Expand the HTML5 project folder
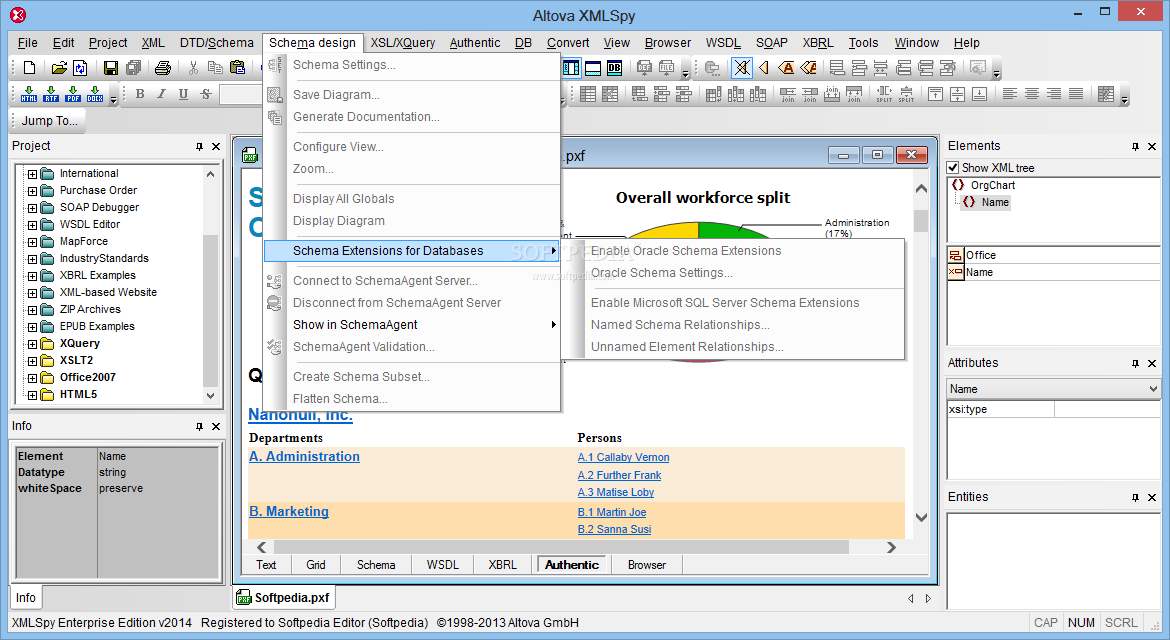The width and height of the screenshot is (1170, 640). [32, 395]
